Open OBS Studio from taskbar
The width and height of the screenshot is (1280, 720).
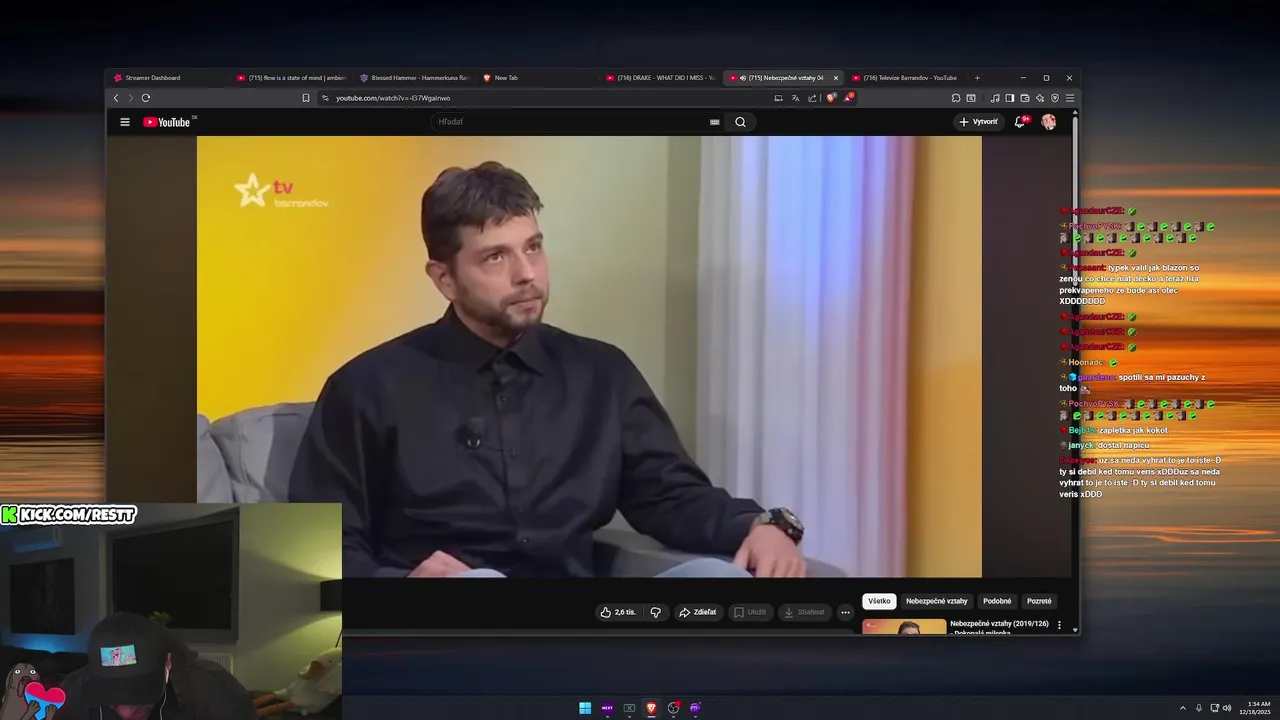673,708
